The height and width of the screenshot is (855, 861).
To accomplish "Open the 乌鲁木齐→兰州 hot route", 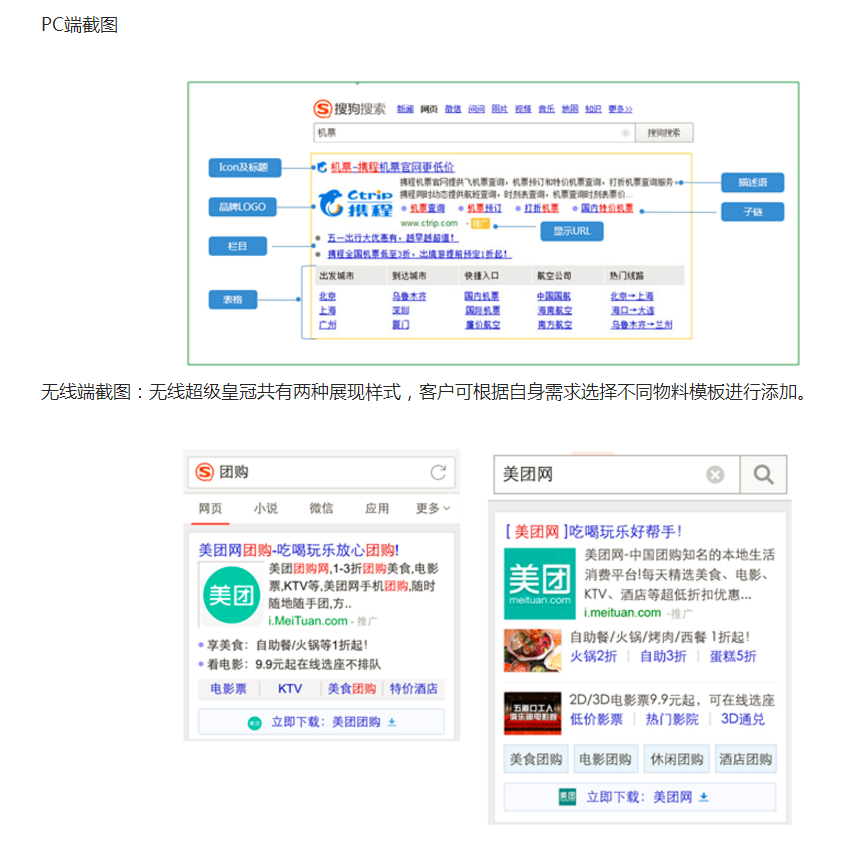I will pyautogui.click(x=641, y=325).
